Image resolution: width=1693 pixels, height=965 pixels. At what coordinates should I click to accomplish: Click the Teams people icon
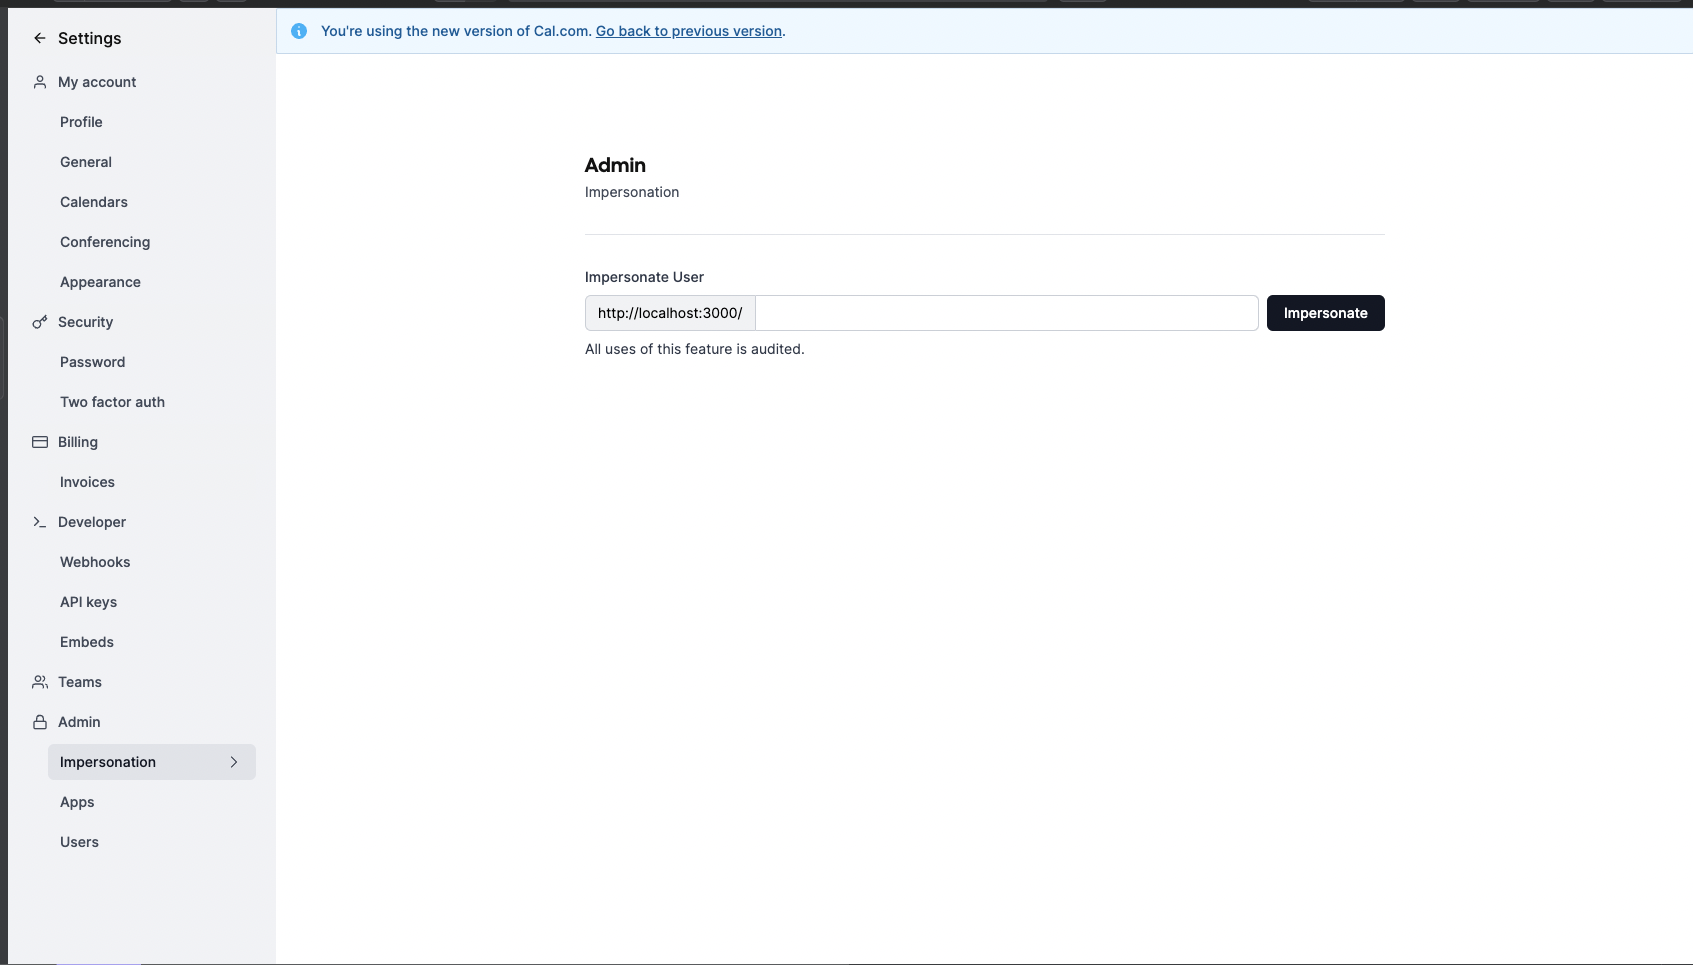click(40, 682)
